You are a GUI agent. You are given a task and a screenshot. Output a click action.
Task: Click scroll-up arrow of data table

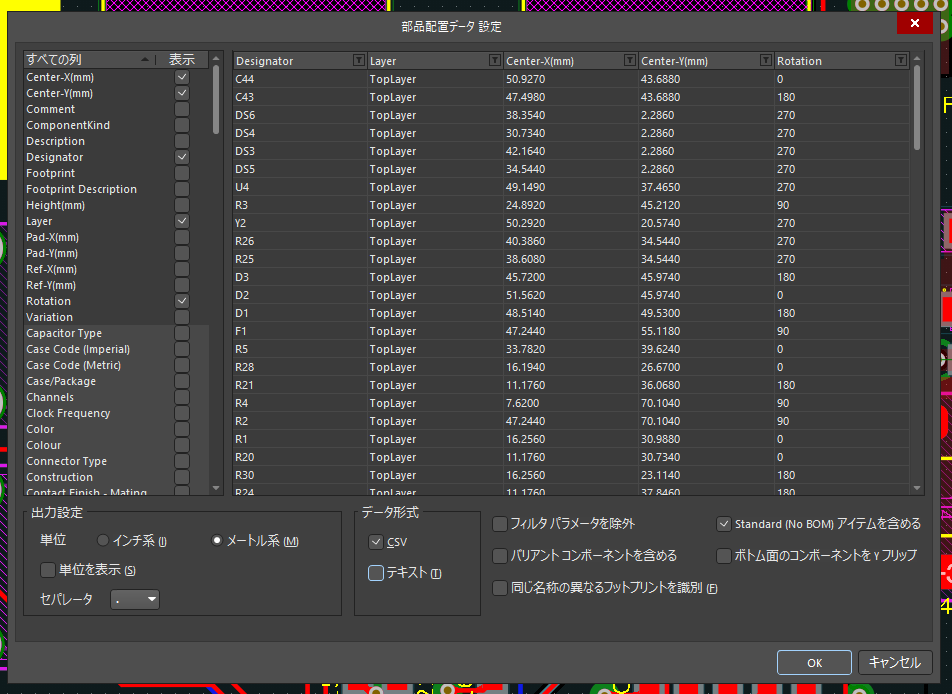click(917, 59)
